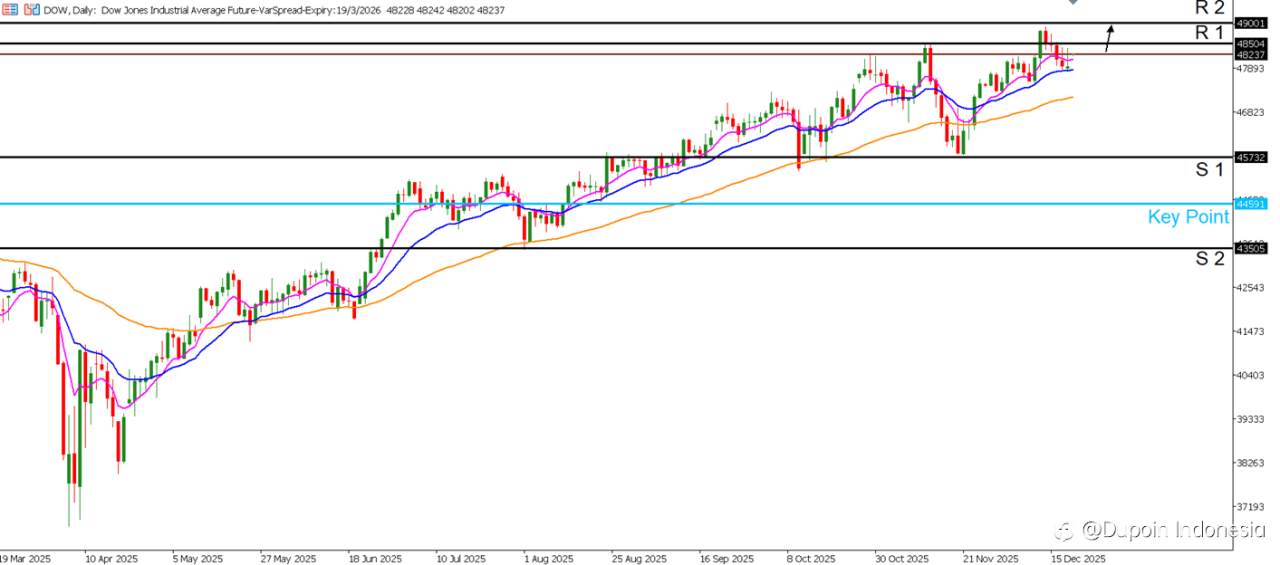Click the 47893 price axis value

tap(1252, 69)
